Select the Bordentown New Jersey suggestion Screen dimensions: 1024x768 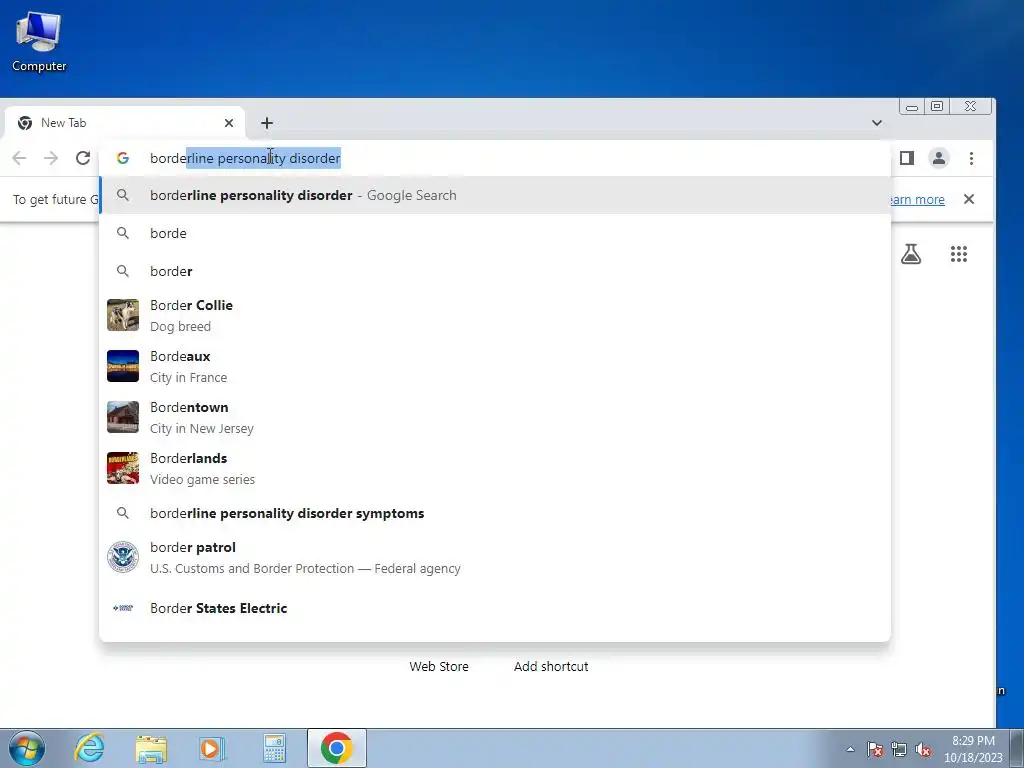495,417
